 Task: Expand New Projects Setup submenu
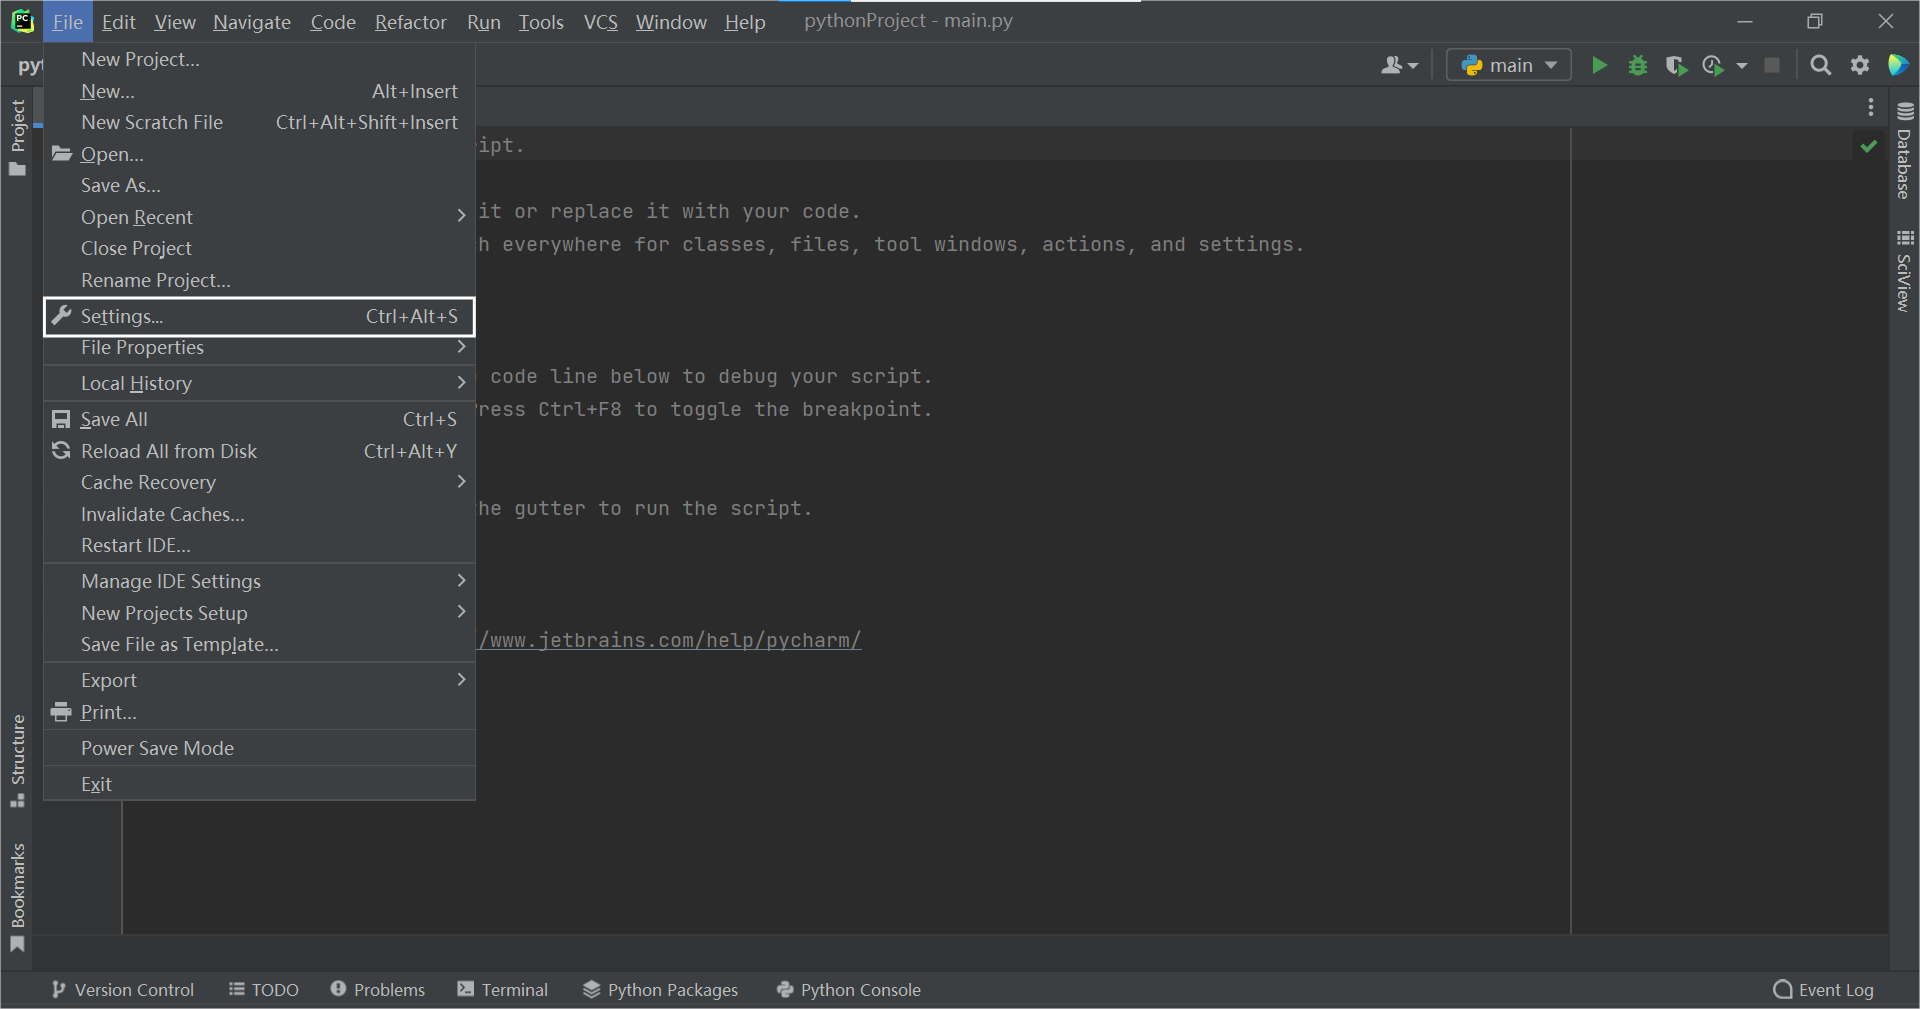pos(259,613)
